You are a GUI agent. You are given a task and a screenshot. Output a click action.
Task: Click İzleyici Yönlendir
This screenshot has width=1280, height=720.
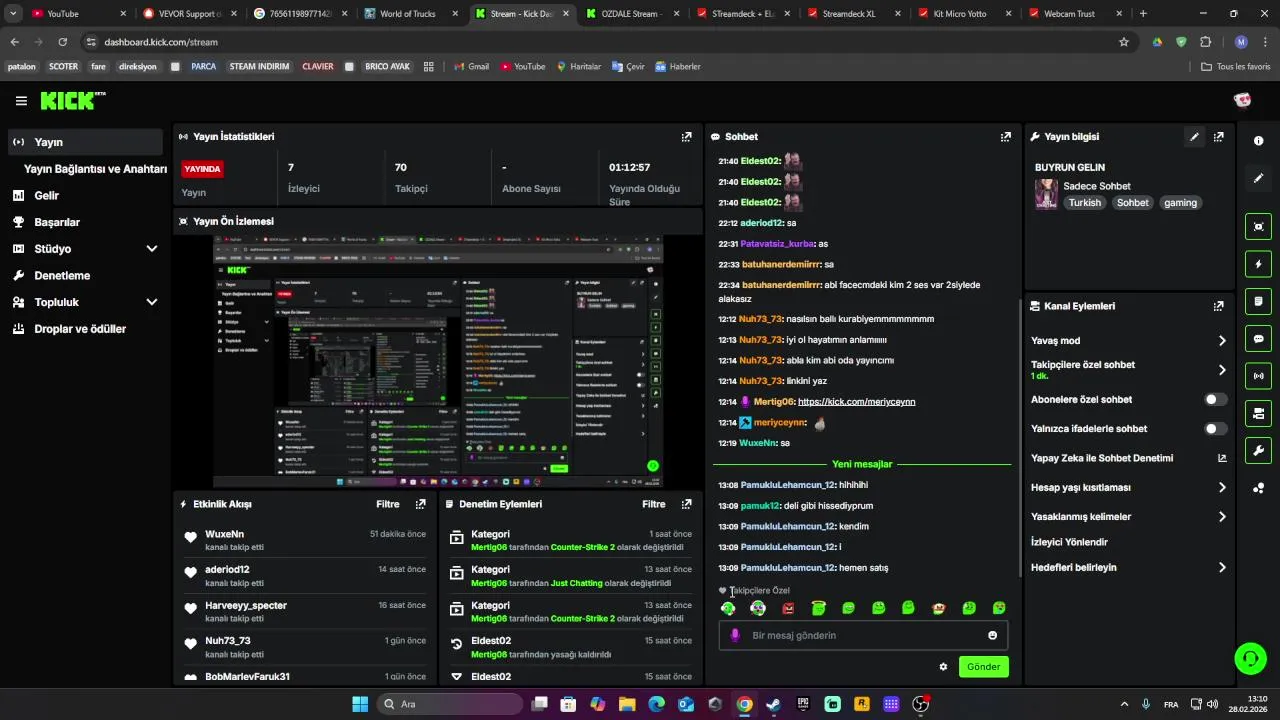coord(1069,542)
